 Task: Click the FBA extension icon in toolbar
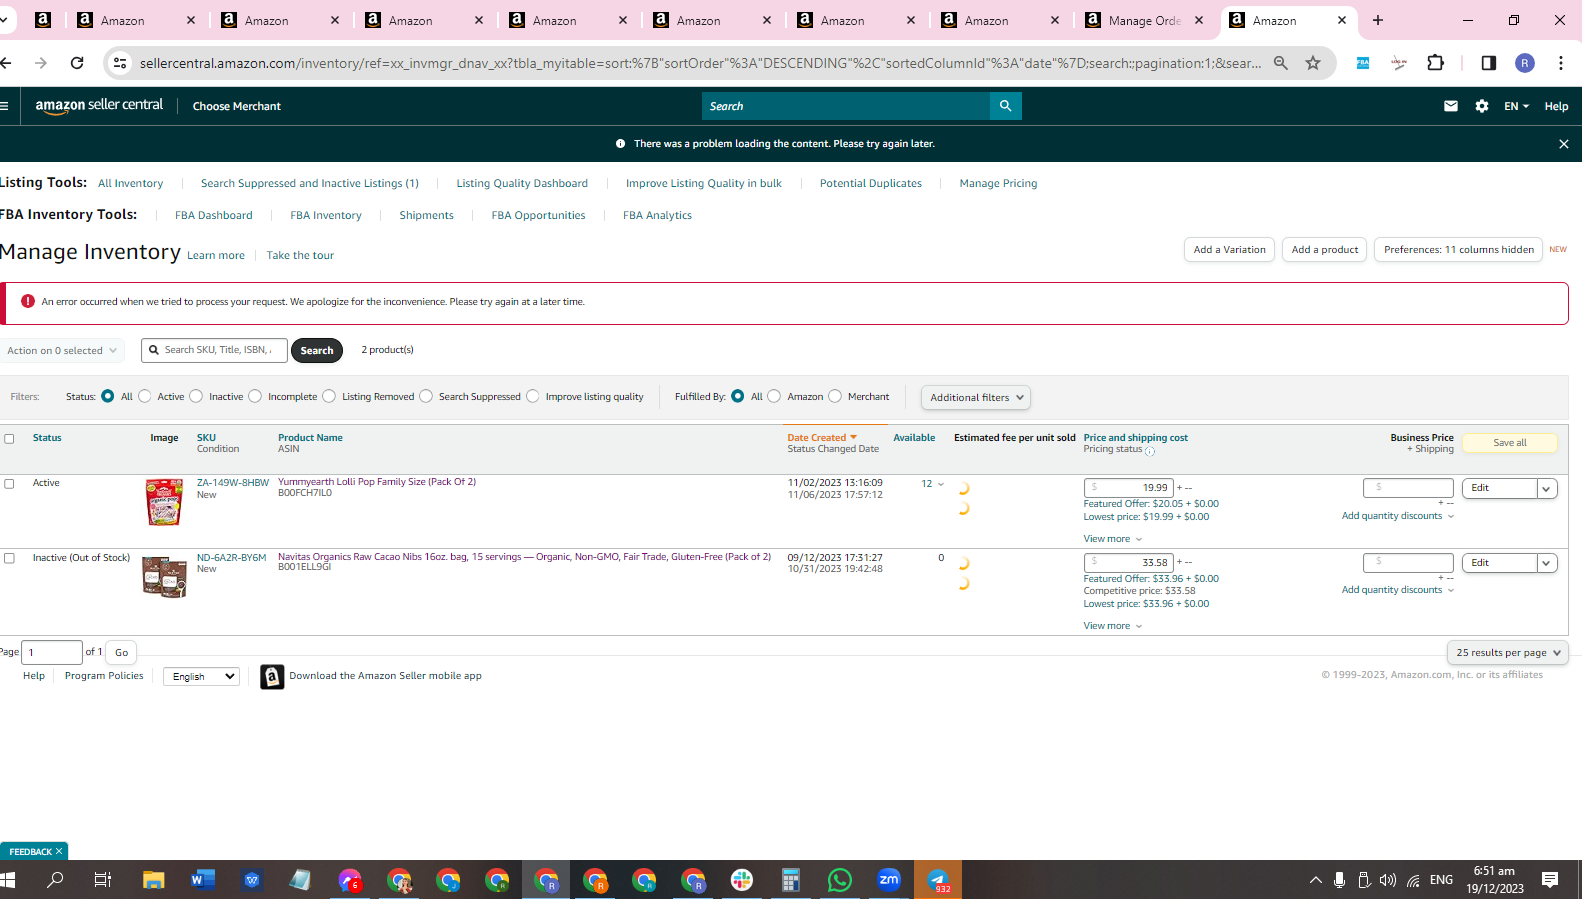point(1363,63)
